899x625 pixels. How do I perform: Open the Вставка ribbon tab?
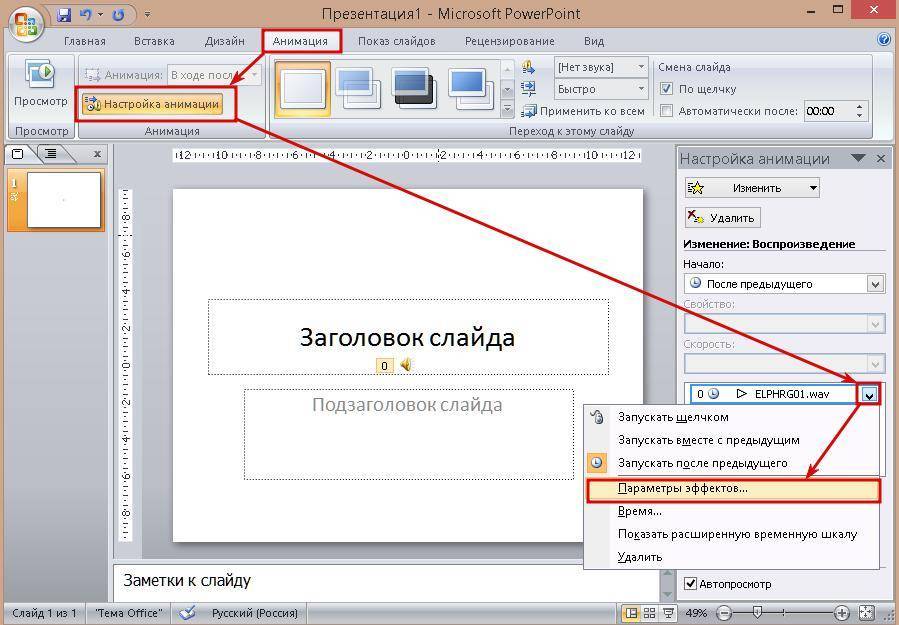click(x=154, y=41)
